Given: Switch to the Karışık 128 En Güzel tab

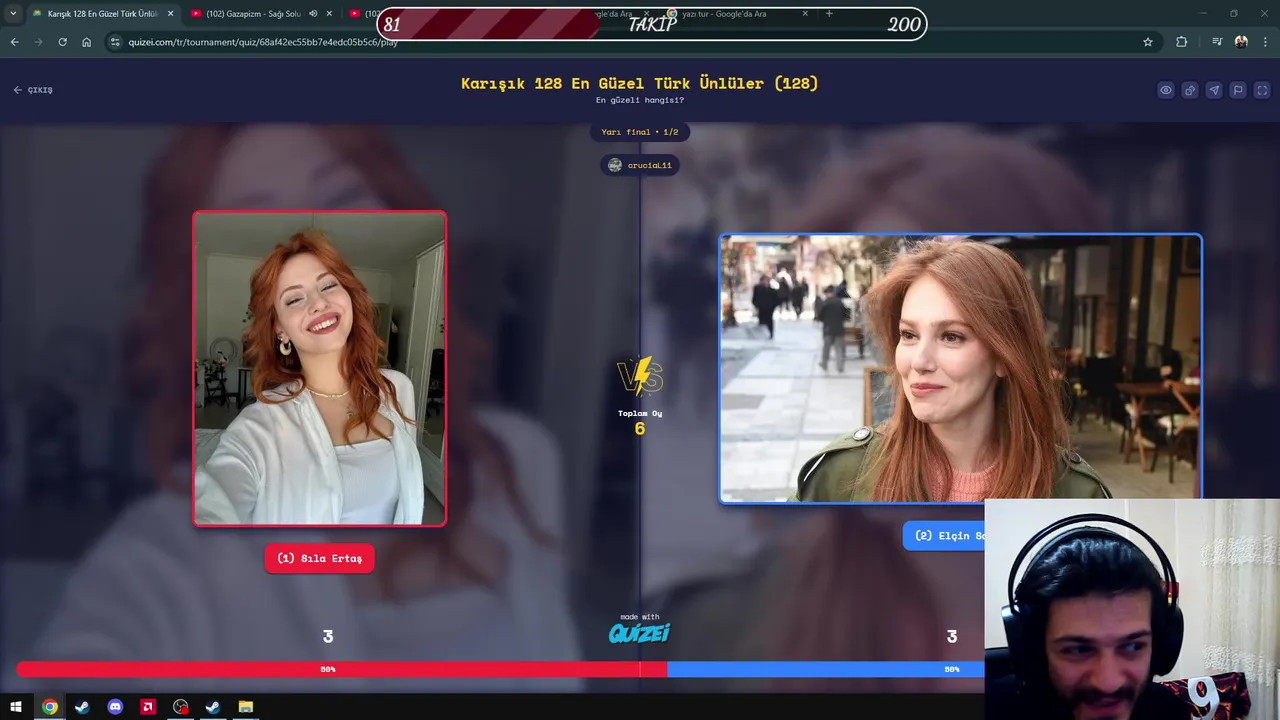Looking at the screenshot, I should (100, 14).
